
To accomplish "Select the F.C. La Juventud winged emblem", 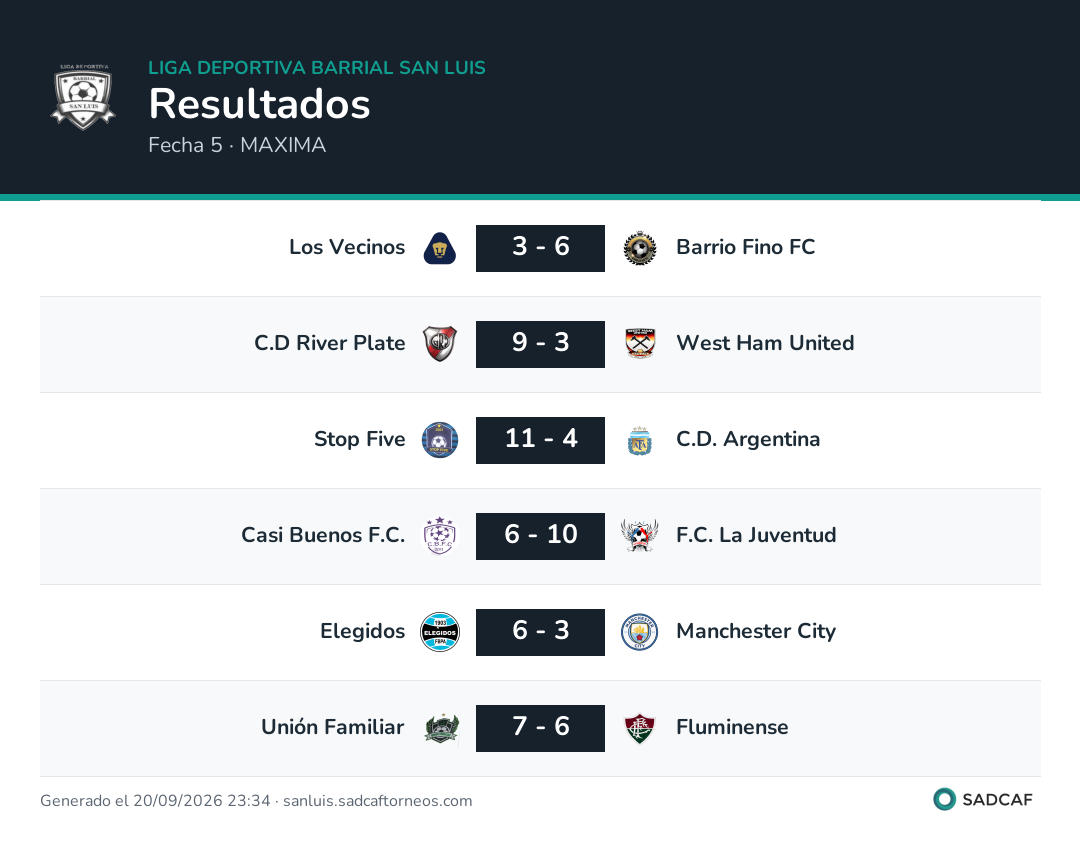I will (x=640, y=536).
